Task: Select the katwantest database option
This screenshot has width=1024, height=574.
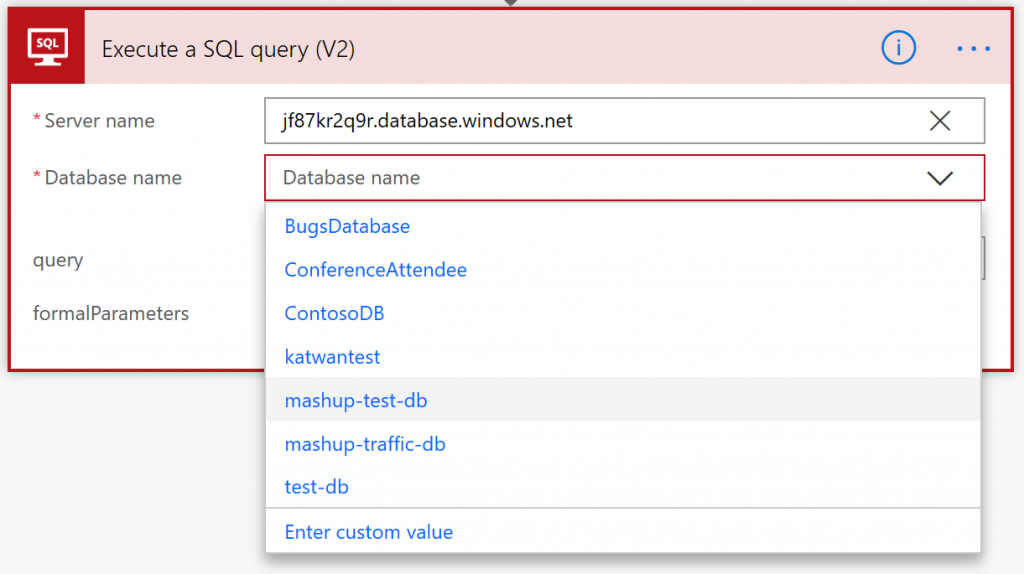Action: (x=332, y=357)
